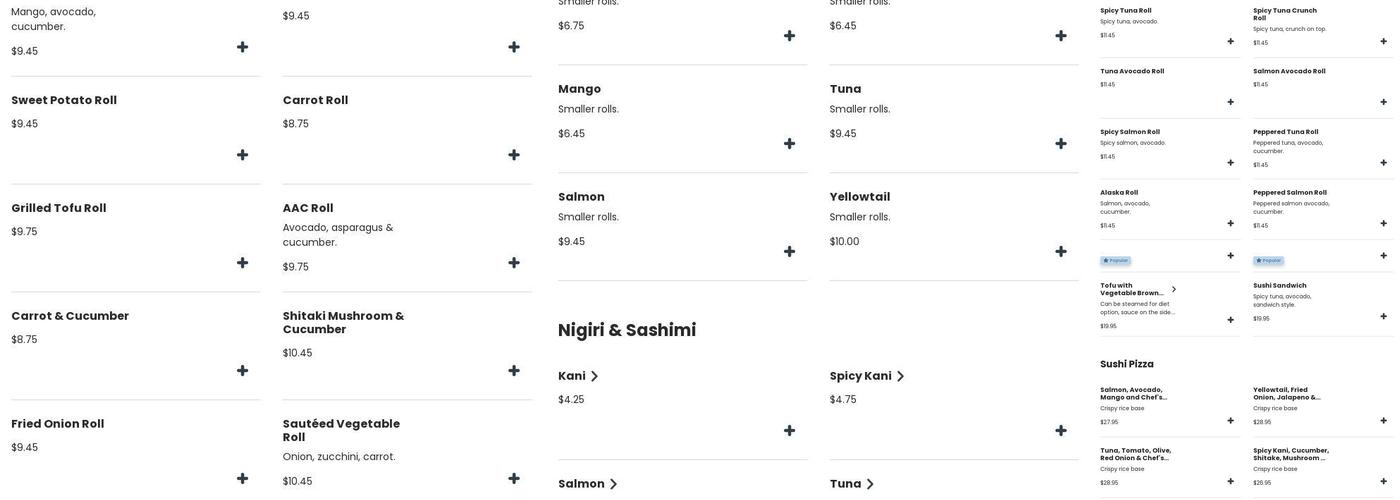Open the Tofu with Vegetable Brown chevron

click(1174, 290)
